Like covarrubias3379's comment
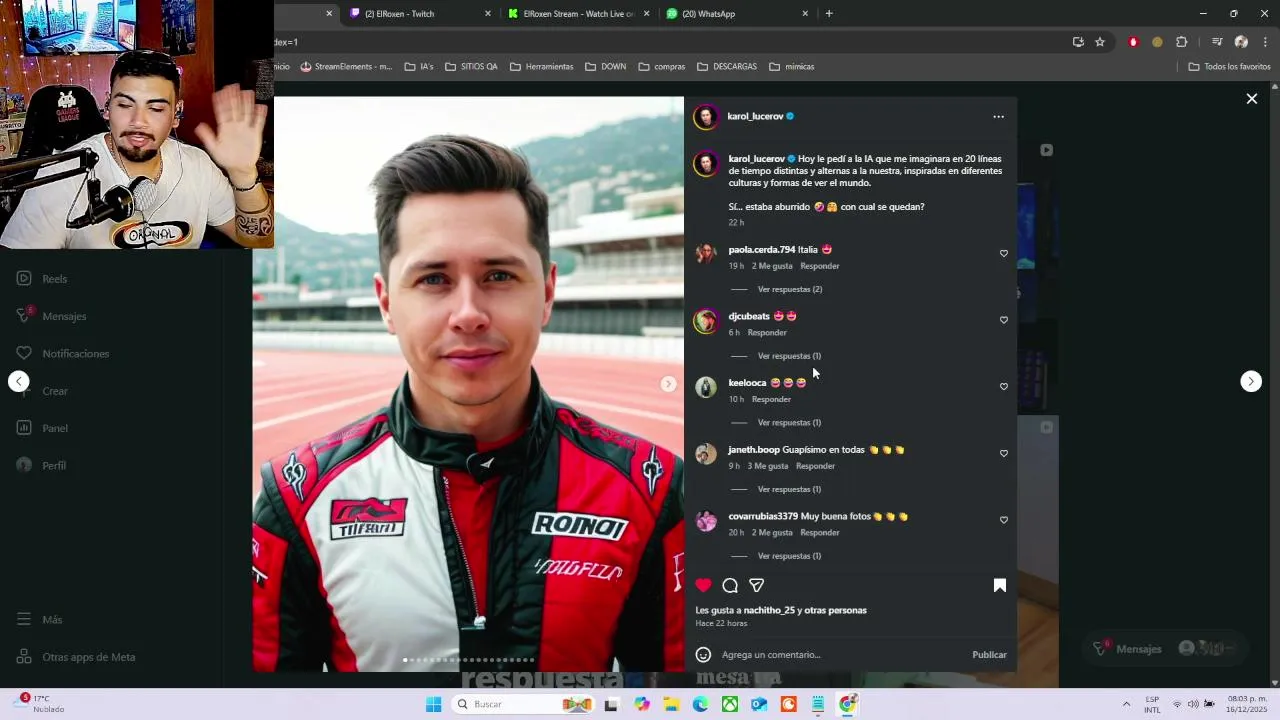 [1004, 520]
